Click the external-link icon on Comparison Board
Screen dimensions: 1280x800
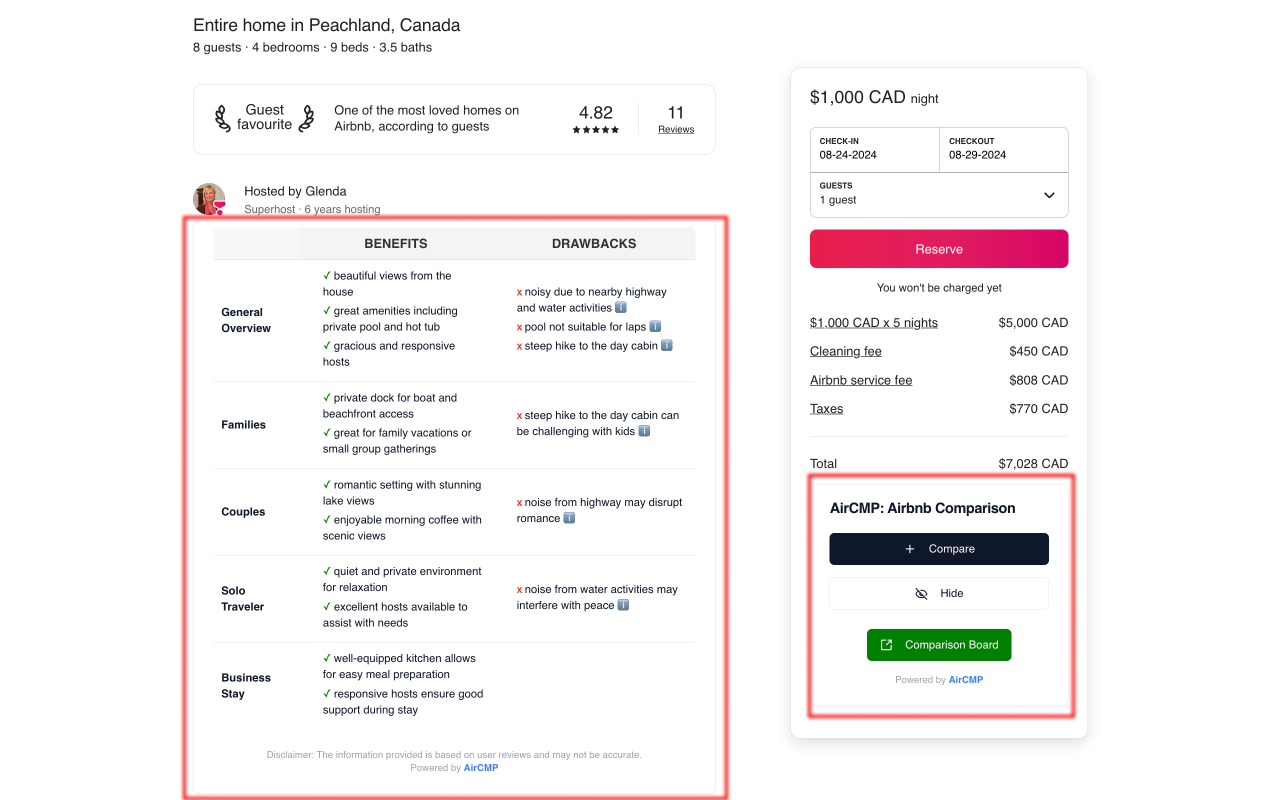pos(885,645)
